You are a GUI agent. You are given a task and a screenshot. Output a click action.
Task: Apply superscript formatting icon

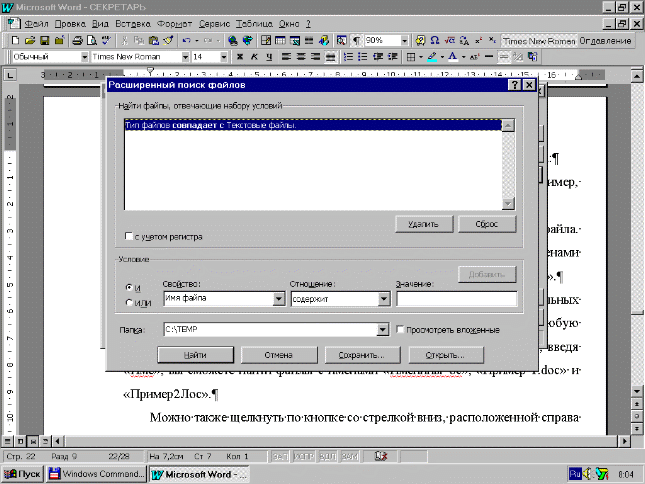[x=478, y=40]
